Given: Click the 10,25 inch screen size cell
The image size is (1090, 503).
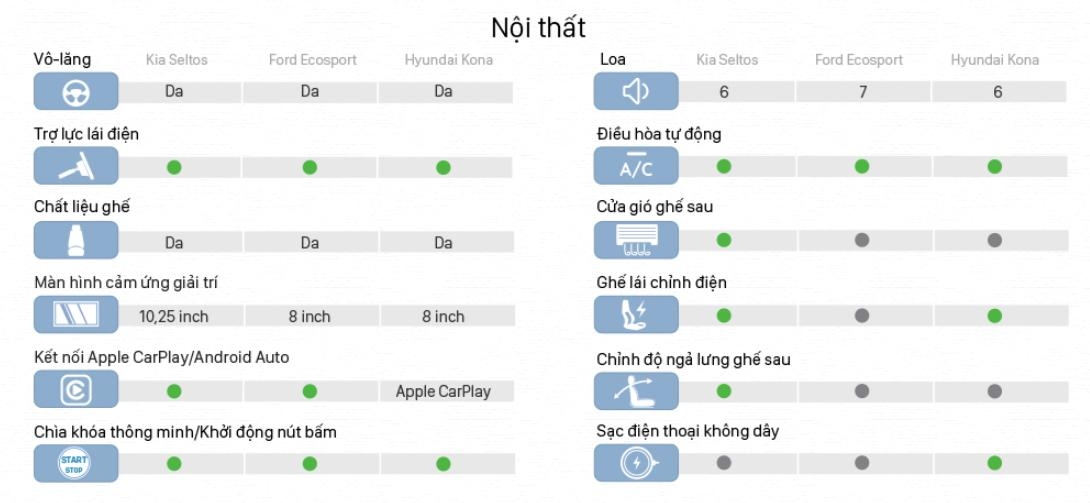Looking at the screenshot, I should (x=174, y=316).
